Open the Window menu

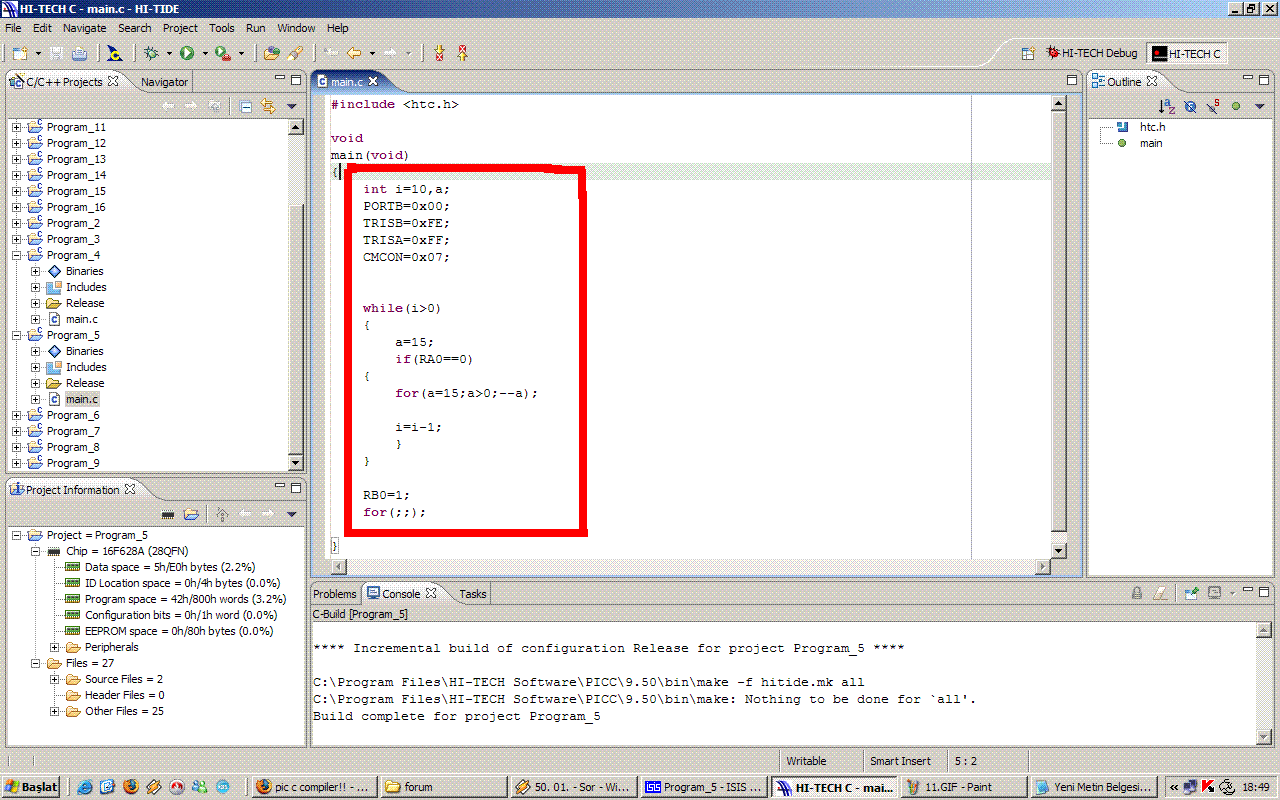point(296,28)
